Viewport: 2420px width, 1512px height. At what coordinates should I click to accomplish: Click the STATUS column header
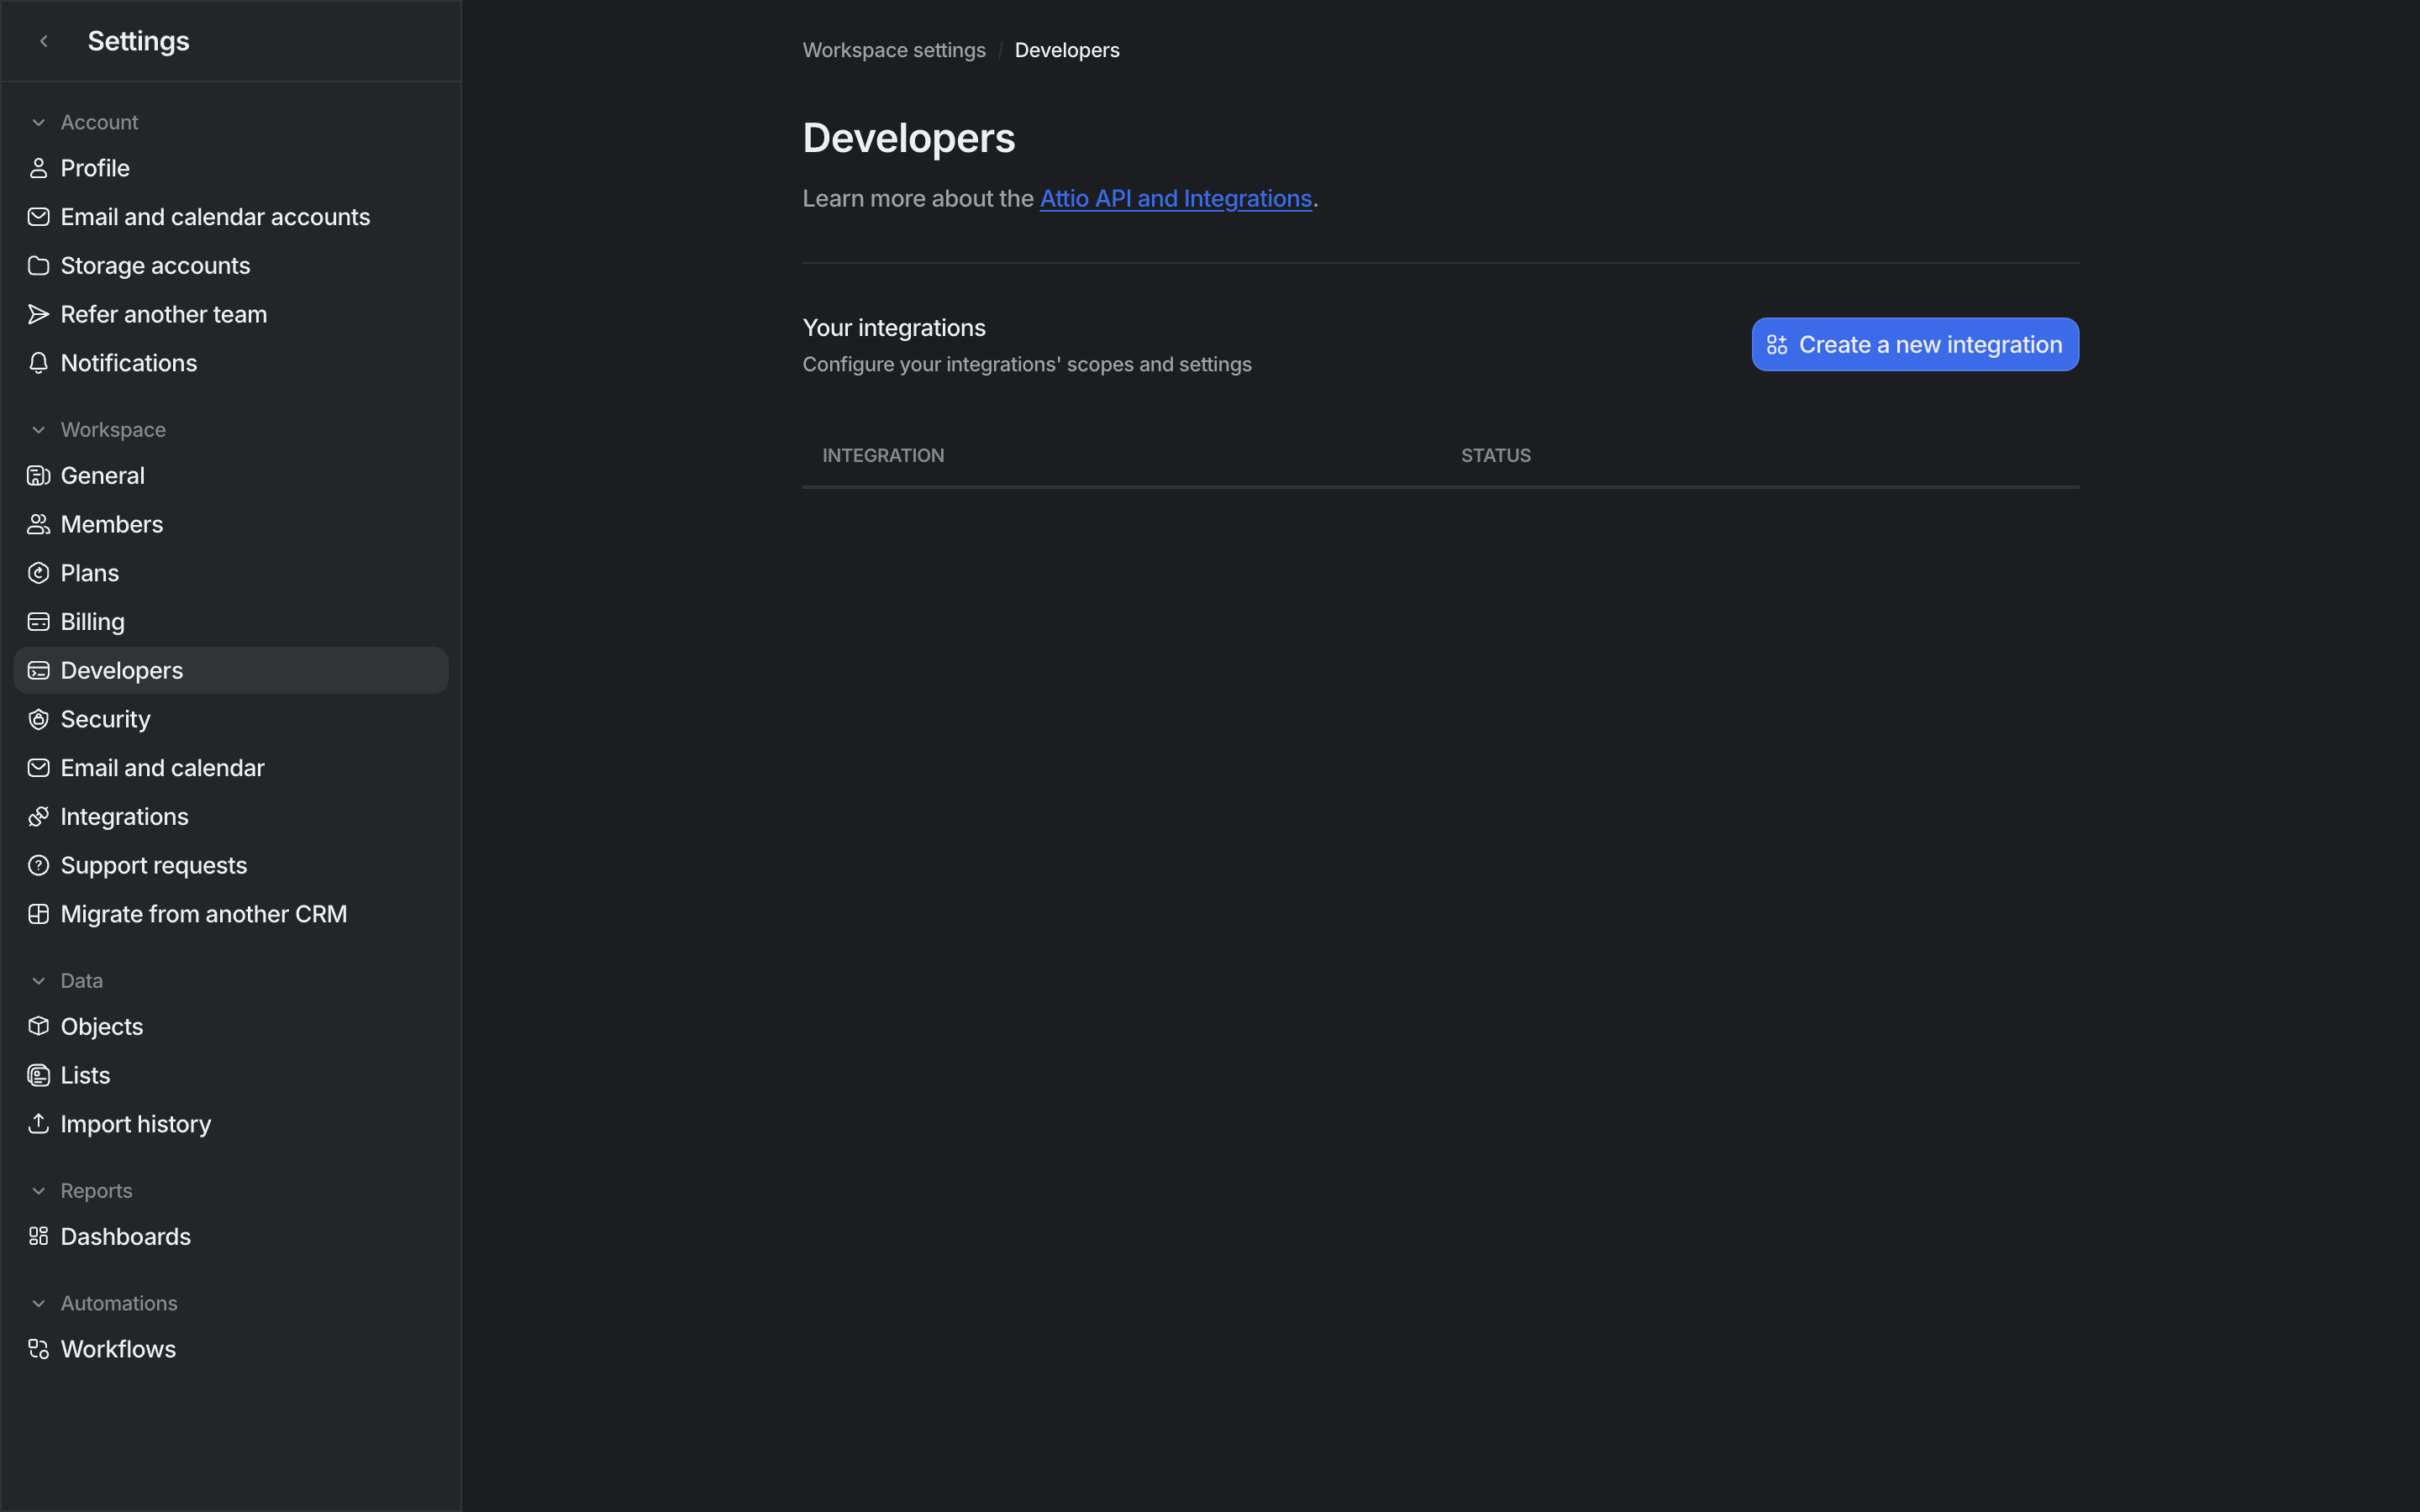pos(1496,456)
